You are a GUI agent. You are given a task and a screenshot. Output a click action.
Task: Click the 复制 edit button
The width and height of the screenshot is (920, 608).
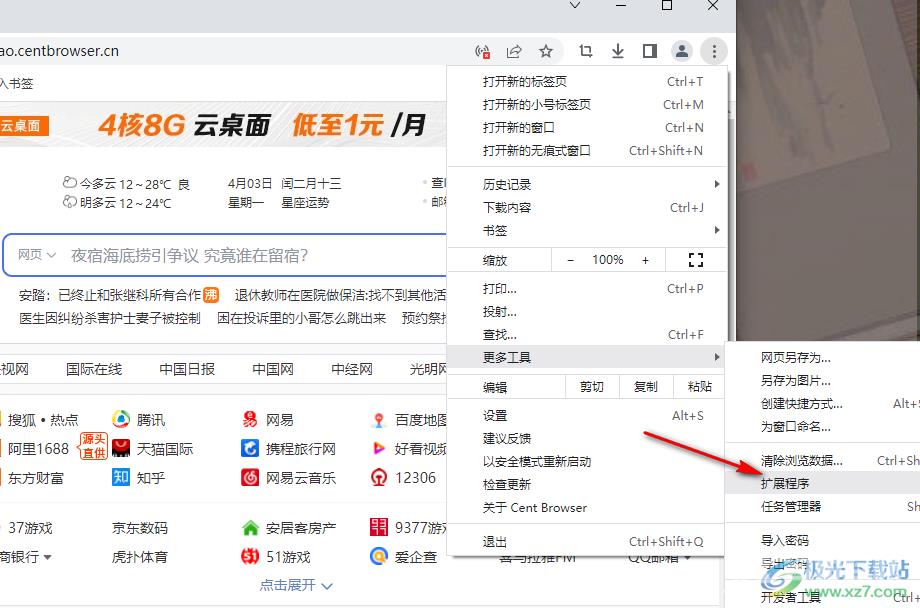(x=645, y=387)
